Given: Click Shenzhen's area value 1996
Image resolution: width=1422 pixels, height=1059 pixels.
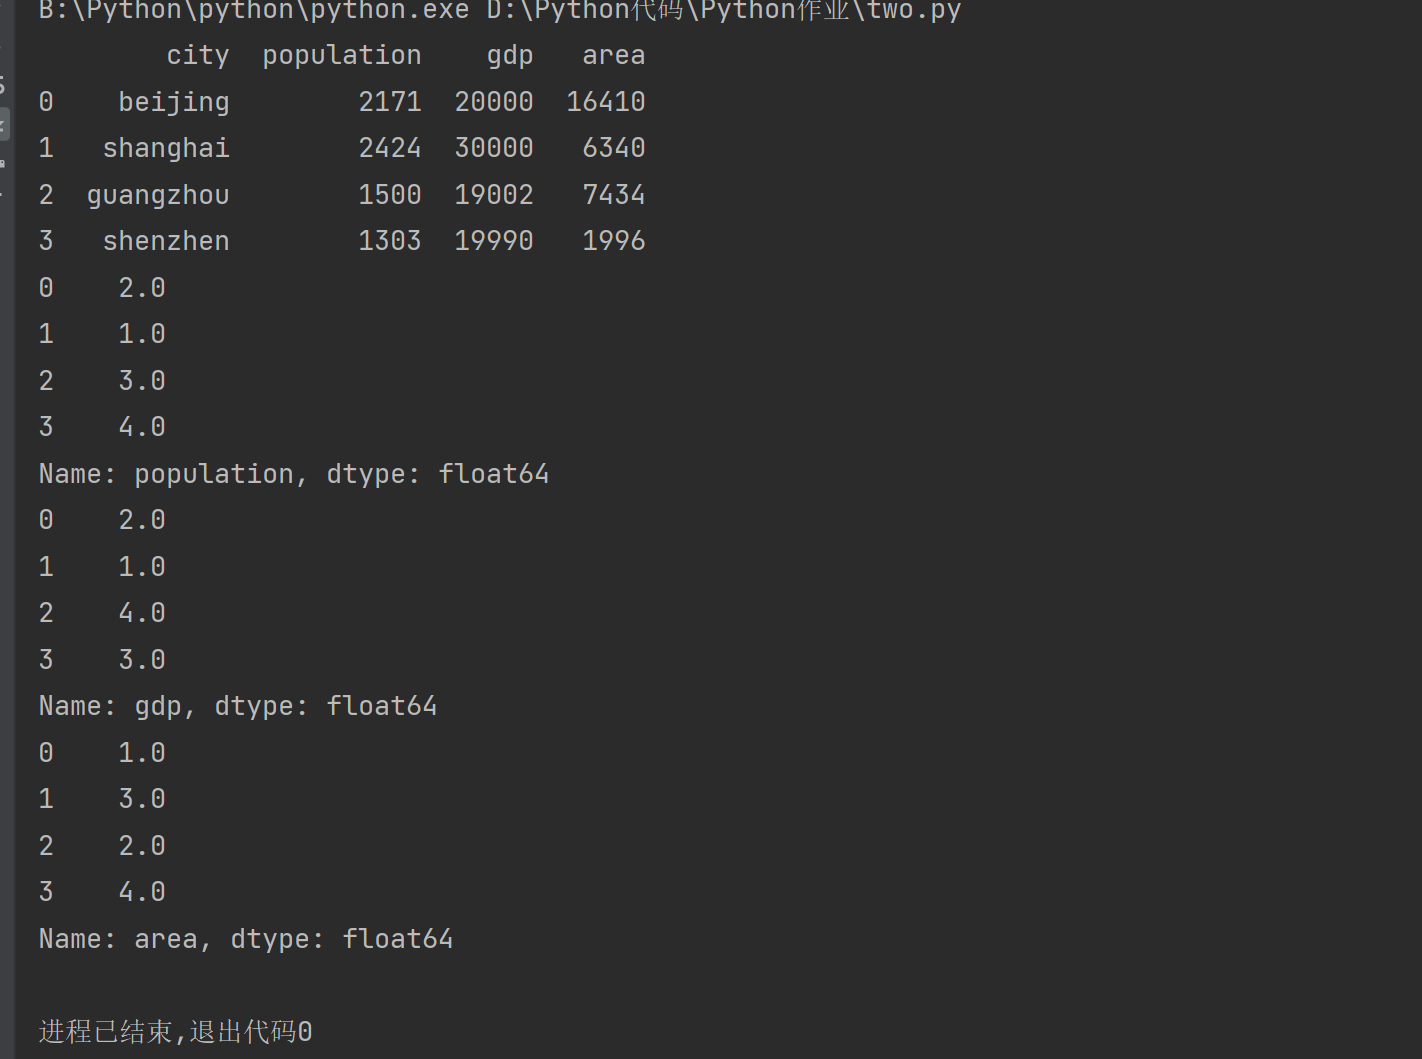Looking at the screenshot, I should click(613, 241).
